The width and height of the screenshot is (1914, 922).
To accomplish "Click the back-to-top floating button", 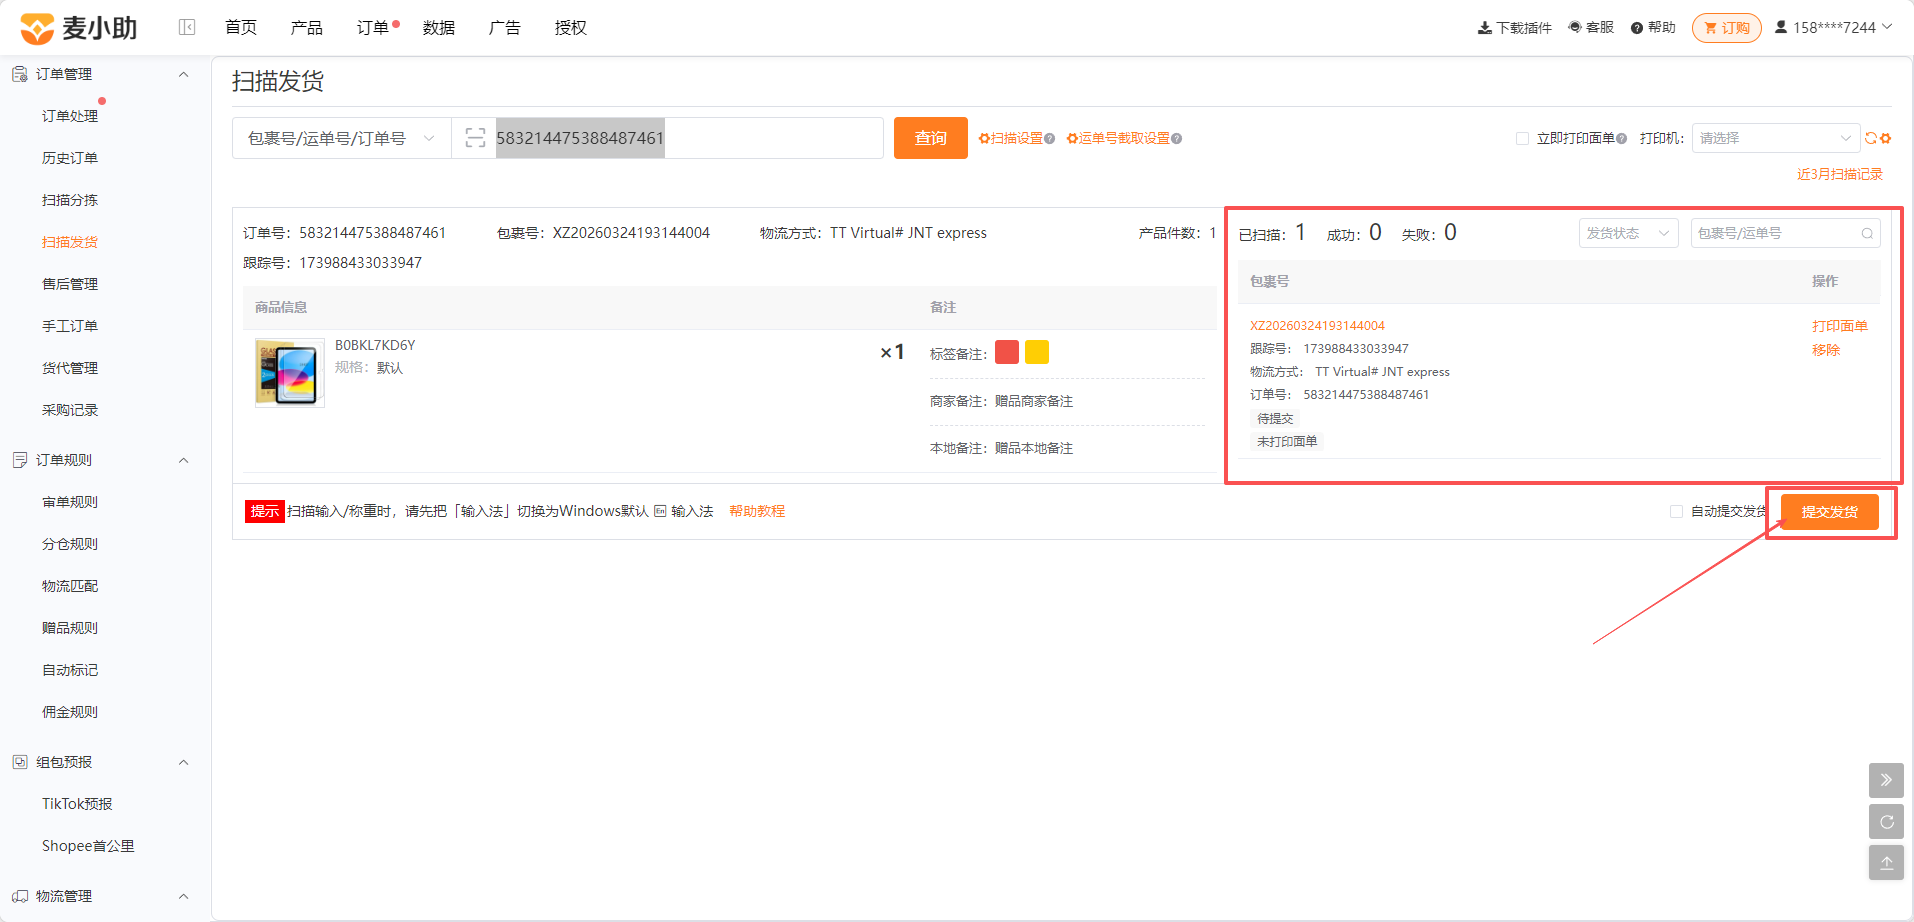I will point(1886,862).
